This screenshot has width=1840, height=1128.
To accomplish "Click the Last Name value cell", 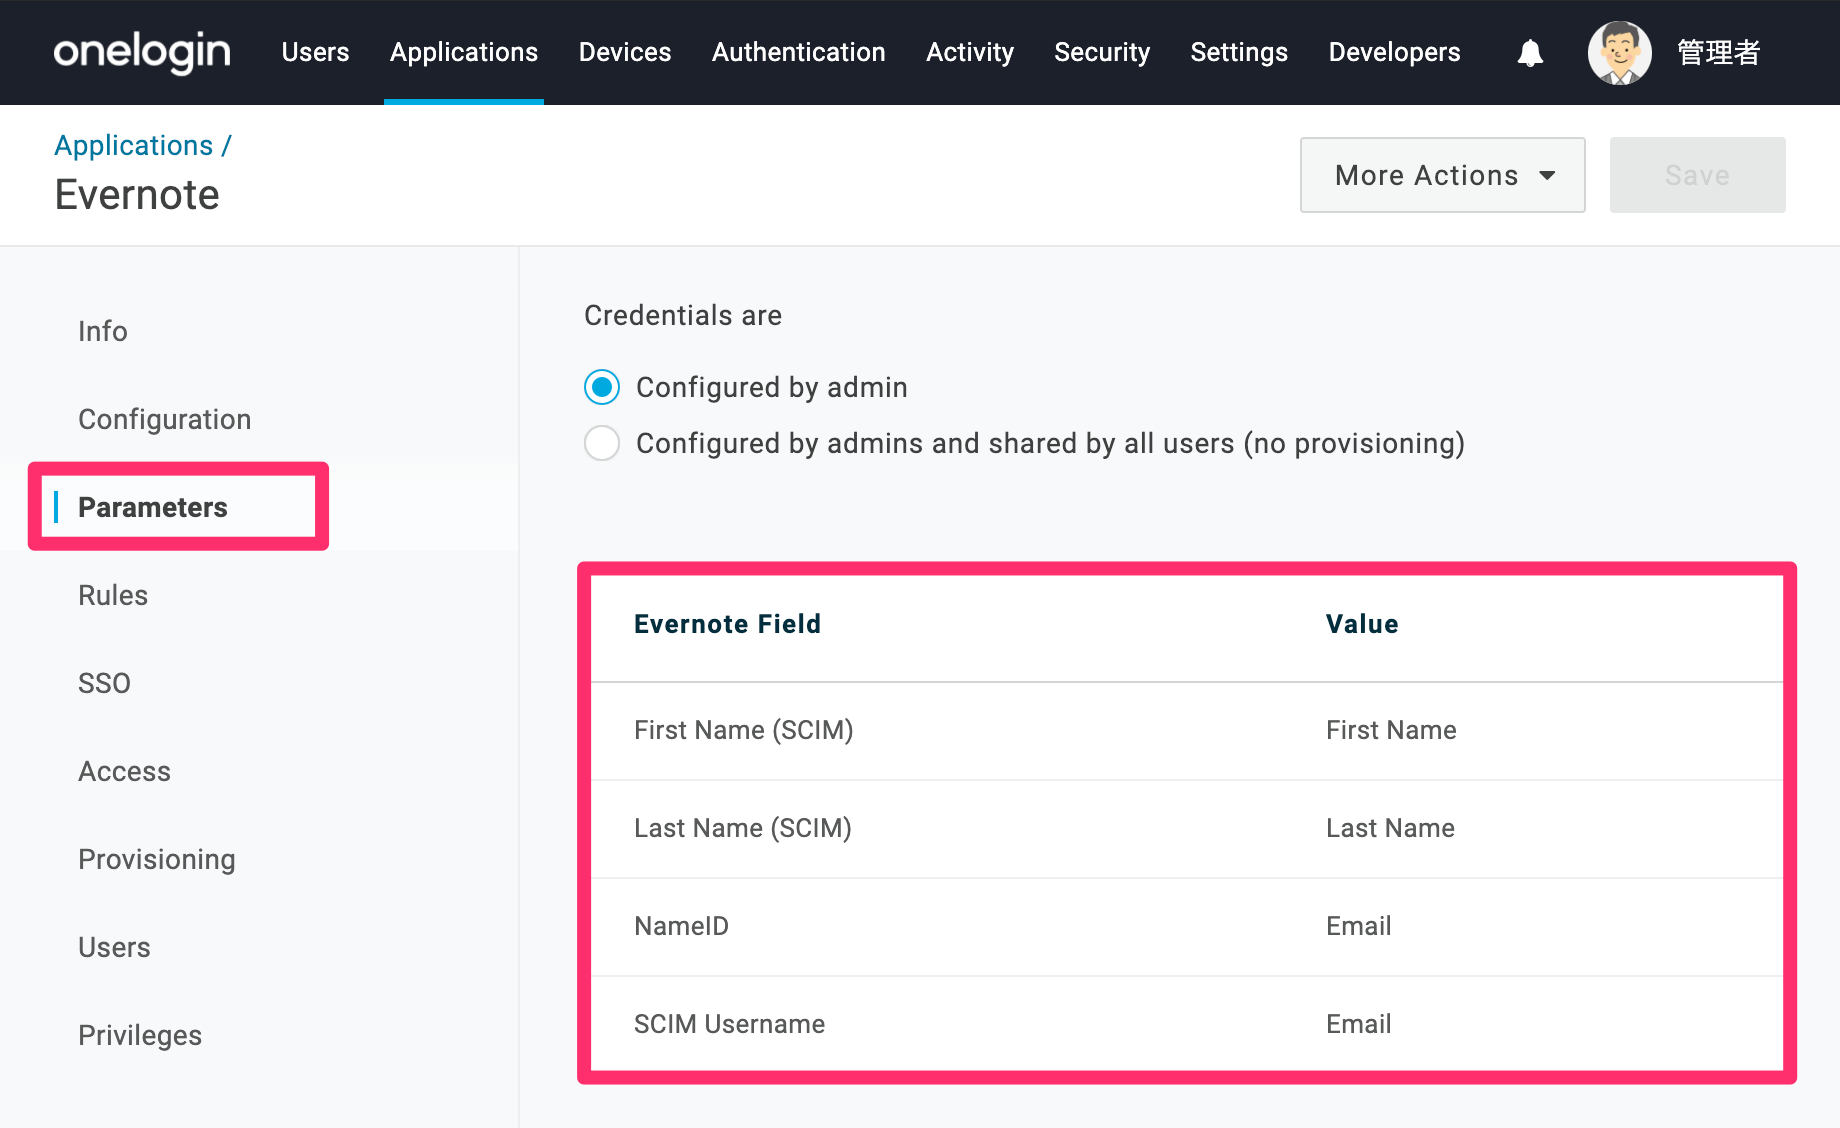I will (1390, 828).
